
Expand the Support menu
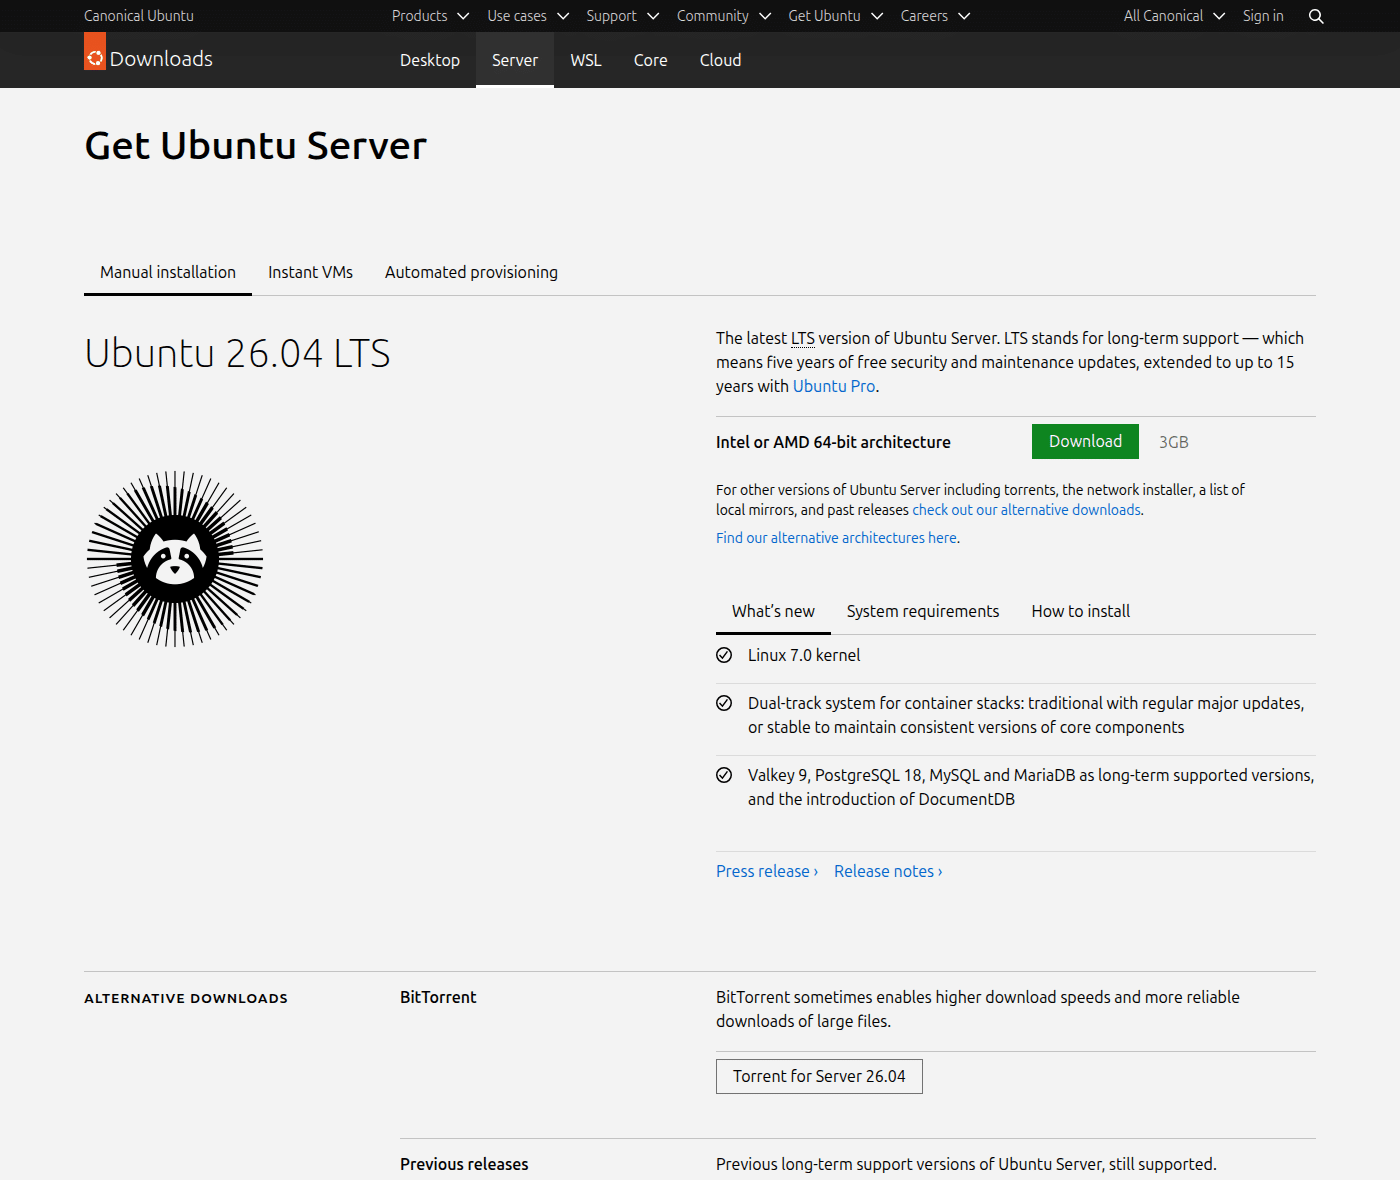[622, 16]
